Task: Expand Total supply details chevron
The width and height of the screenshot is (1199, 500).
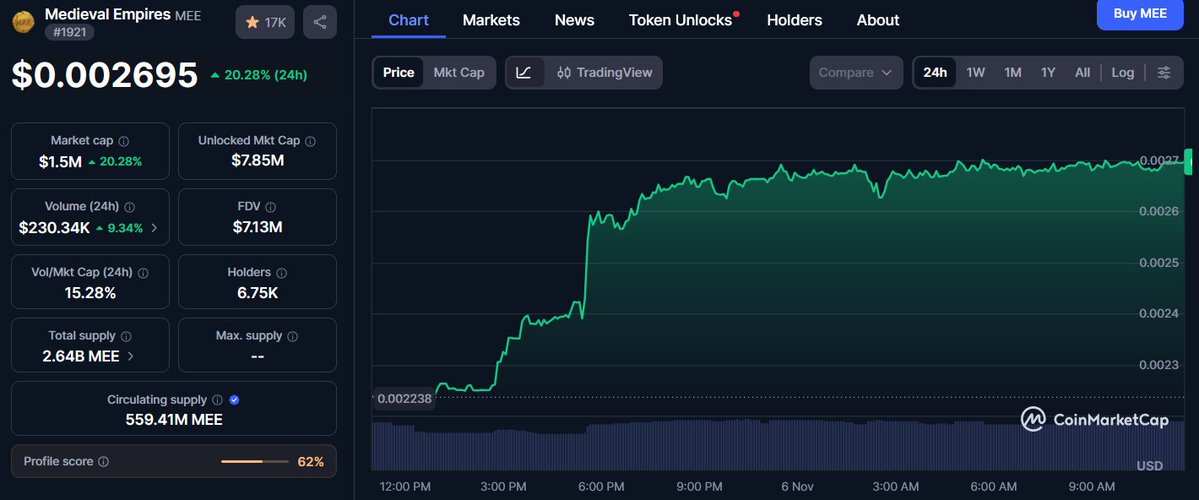Action: pos(131,356)
